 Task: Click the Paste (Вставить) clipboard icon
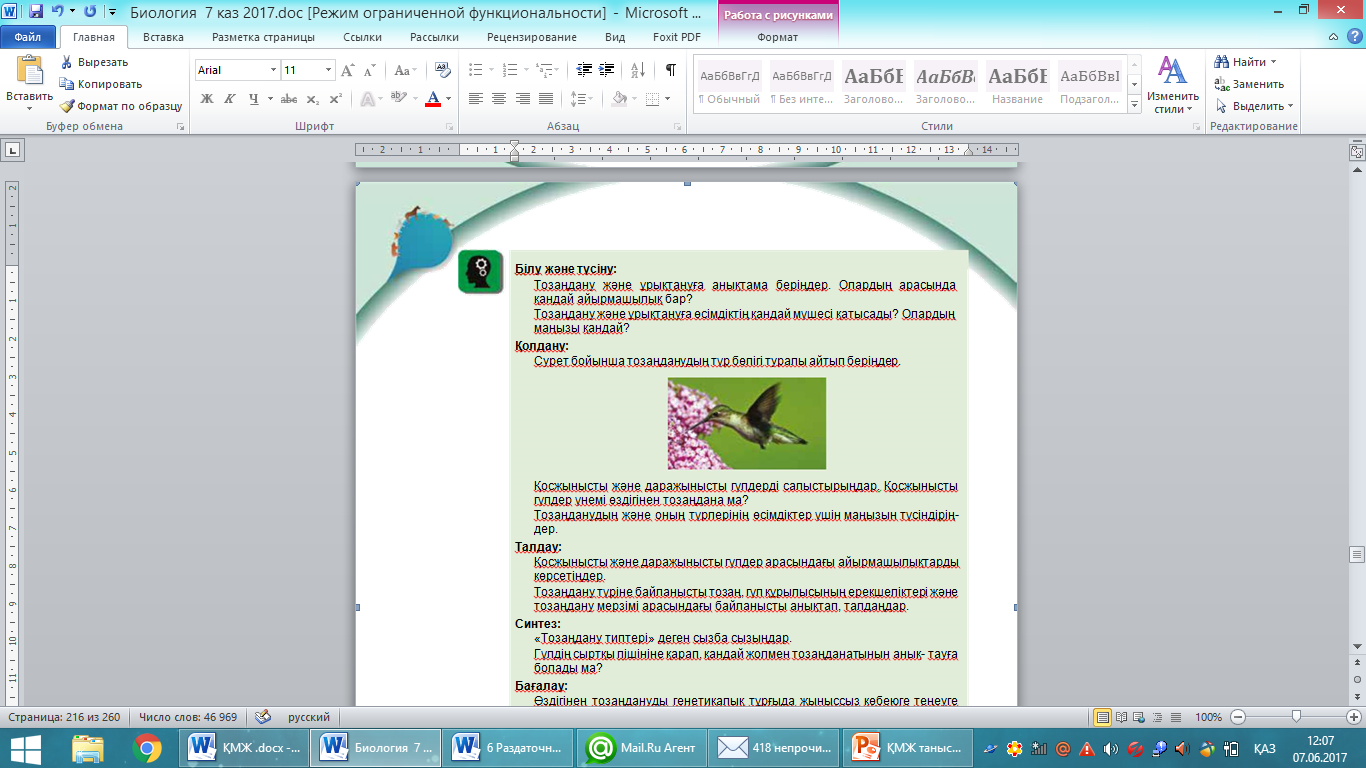(x=29, y=70)
